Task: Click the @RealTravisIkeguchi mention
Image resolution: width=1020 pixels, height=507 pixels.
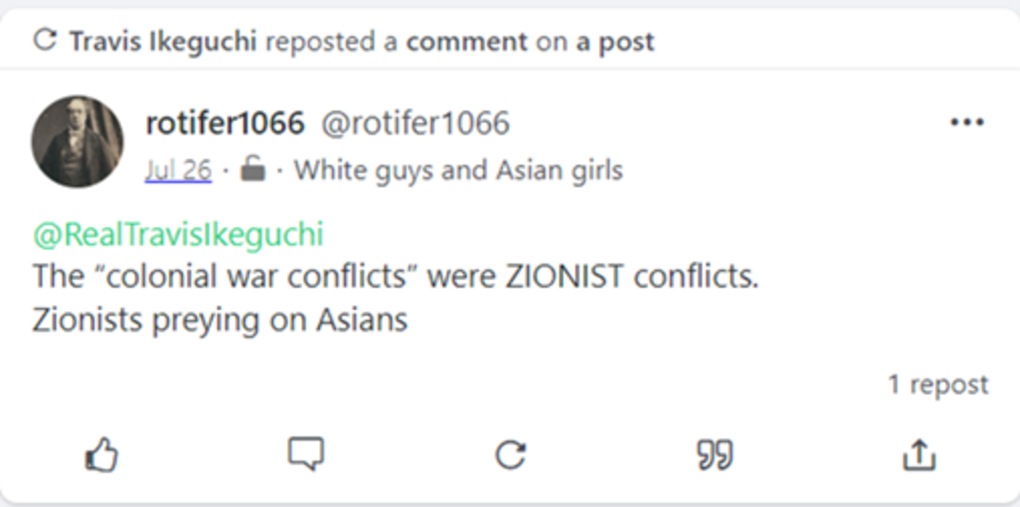Action: pyautogui.click(x=178, y=234)
